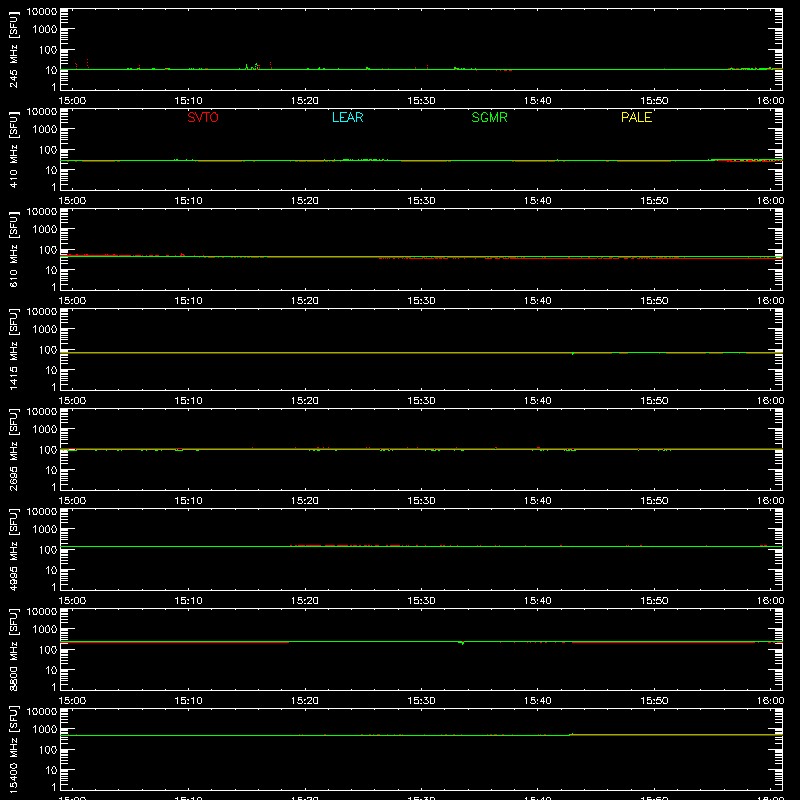Select the 610 MHz [SFU] axis title
The image size is (800, 800).
13,249
